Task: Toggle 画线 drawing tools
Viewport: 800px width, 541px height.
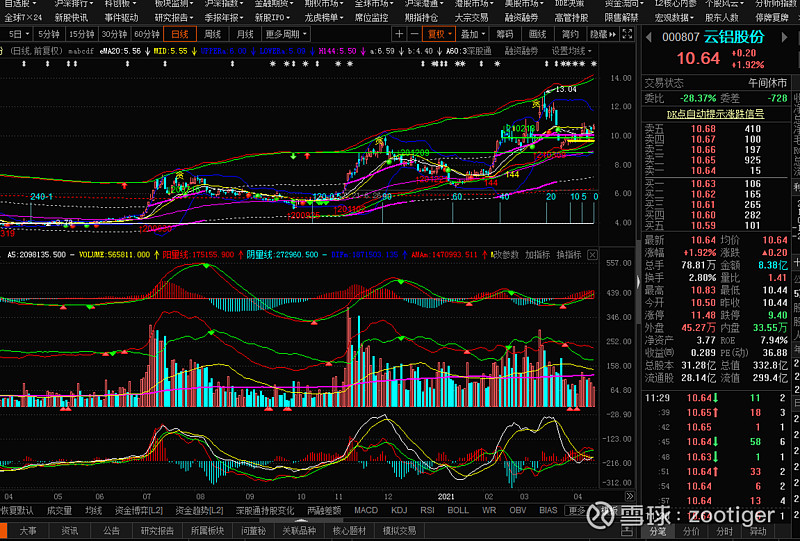Action: [537, 34]
